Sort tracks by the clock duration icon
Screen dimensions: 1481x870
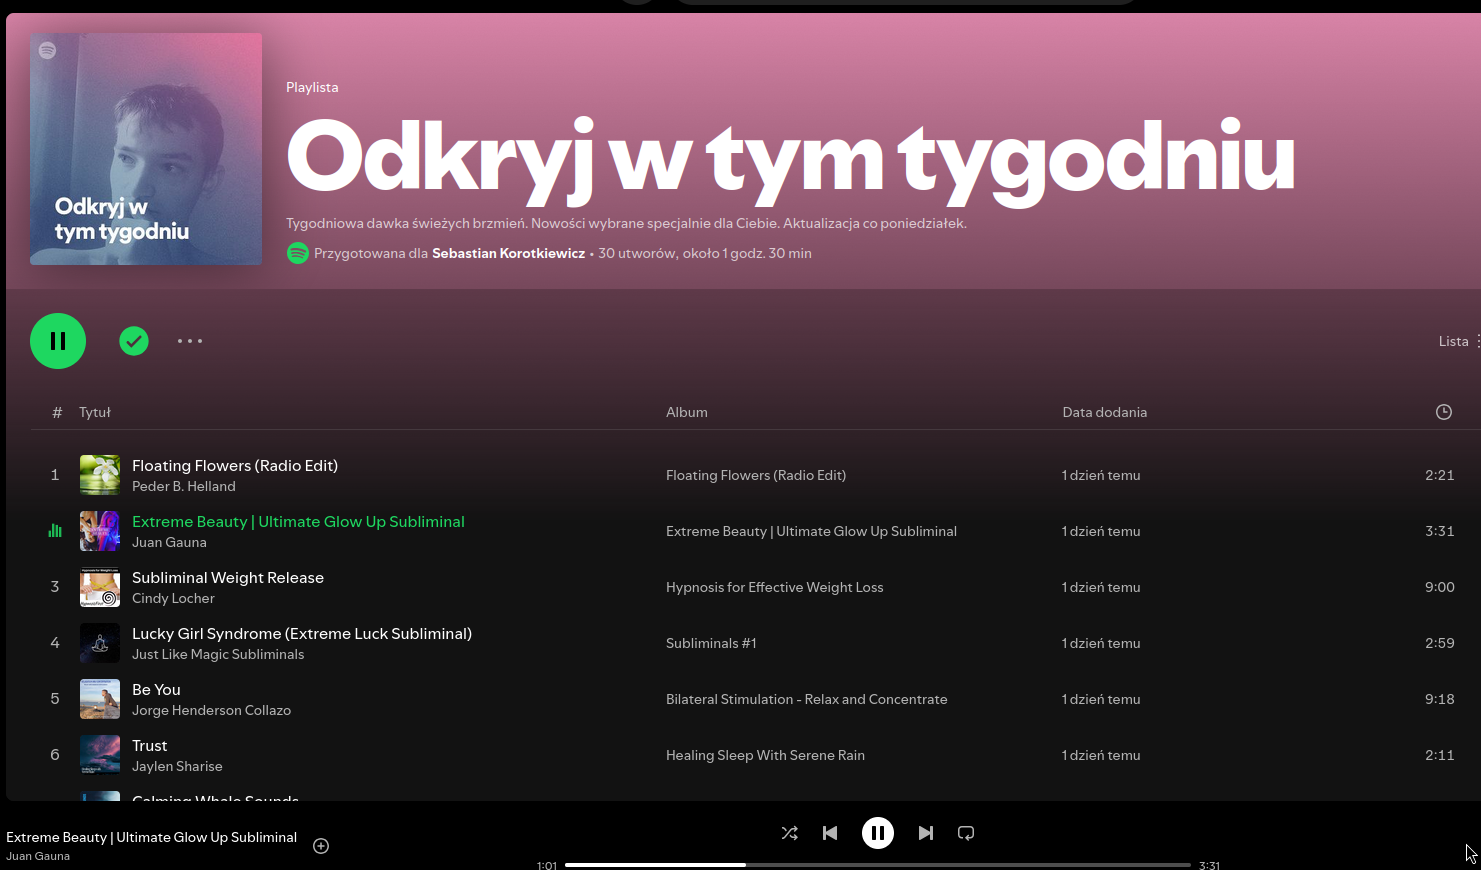(x=1443, y=412)
